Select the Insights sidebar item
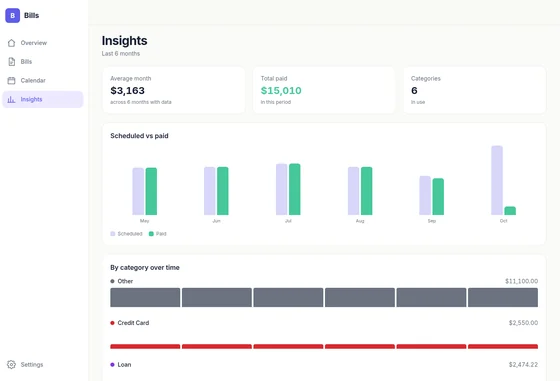Image resolution: width=560 pixels, height=381 pixels. pos(43,99)
